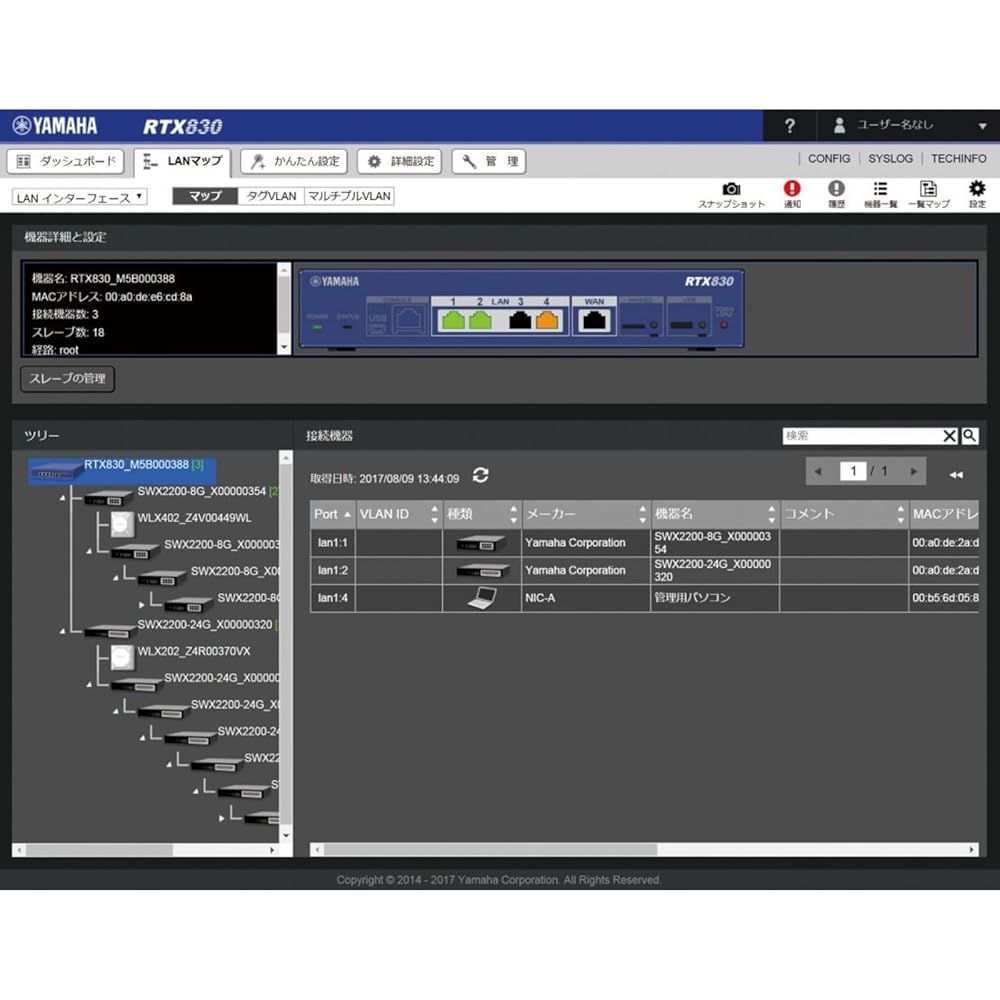Open the LAN インターフェース dropdown

coord(80,197)
